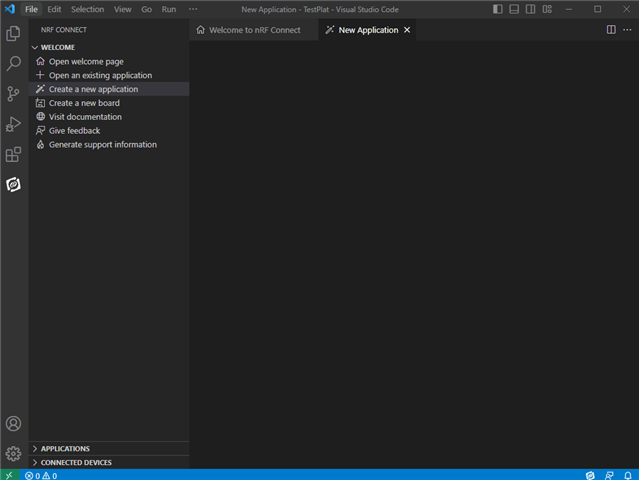Image resolution: width=639 pixels, height=480 pixels.
Task: Open the File menu
Action: tap(31, 9)
